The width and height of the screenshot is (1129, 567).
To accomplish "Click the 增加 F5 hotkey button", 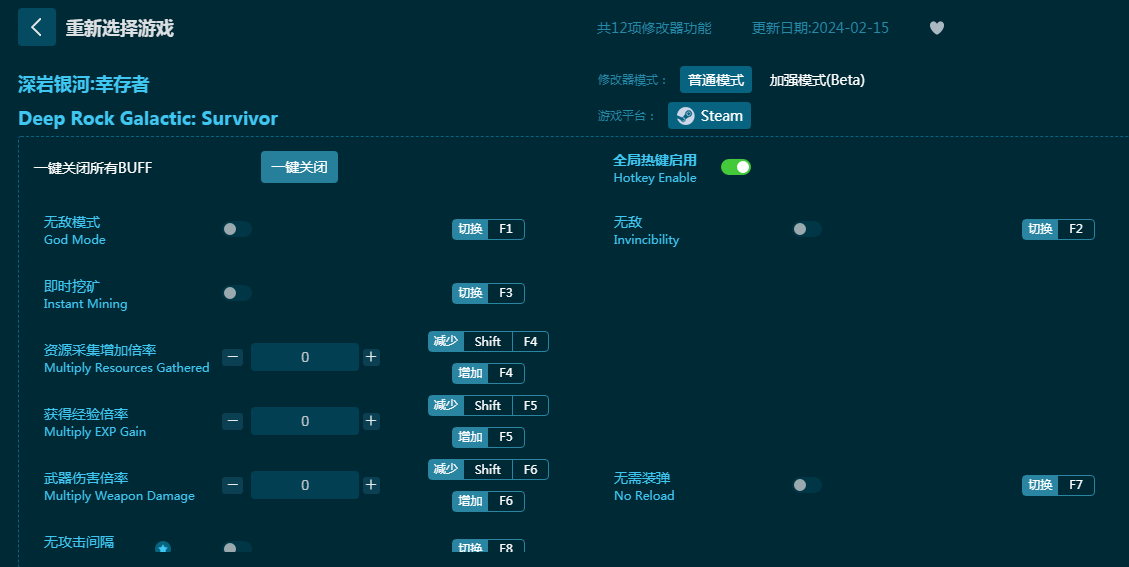I will (488, 437).
